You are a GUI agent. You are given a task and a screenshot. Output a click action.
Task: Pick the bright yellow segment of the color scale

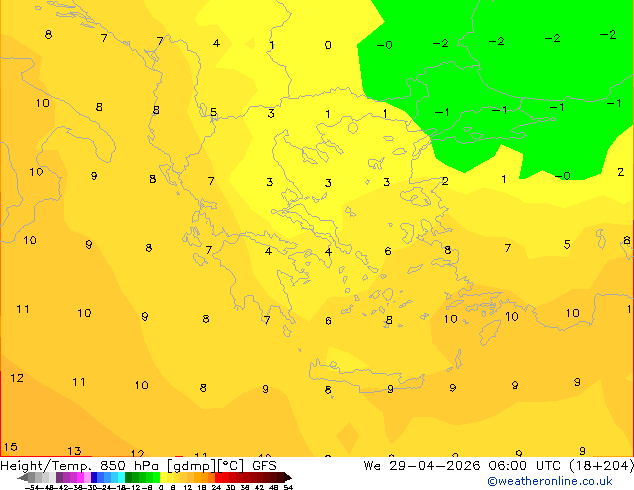163,477
